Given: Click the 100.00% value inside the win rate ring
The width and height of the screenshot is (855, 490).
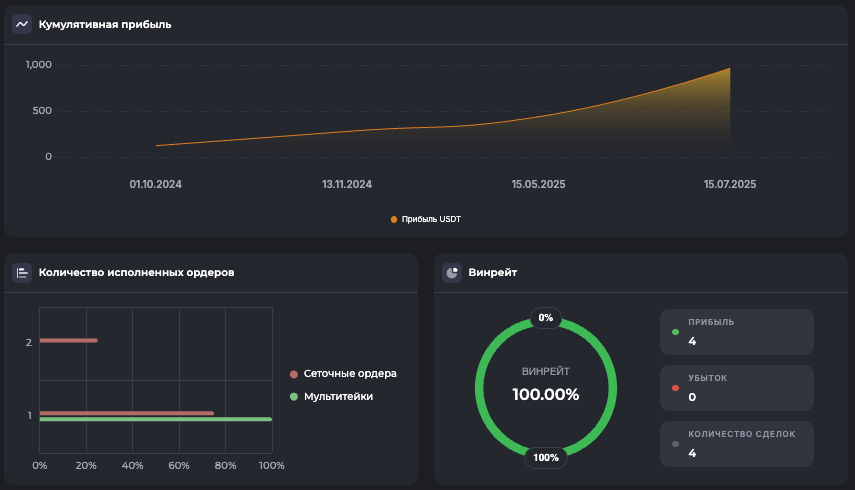Looking at the screenshot, I should (x=546, y=394).
